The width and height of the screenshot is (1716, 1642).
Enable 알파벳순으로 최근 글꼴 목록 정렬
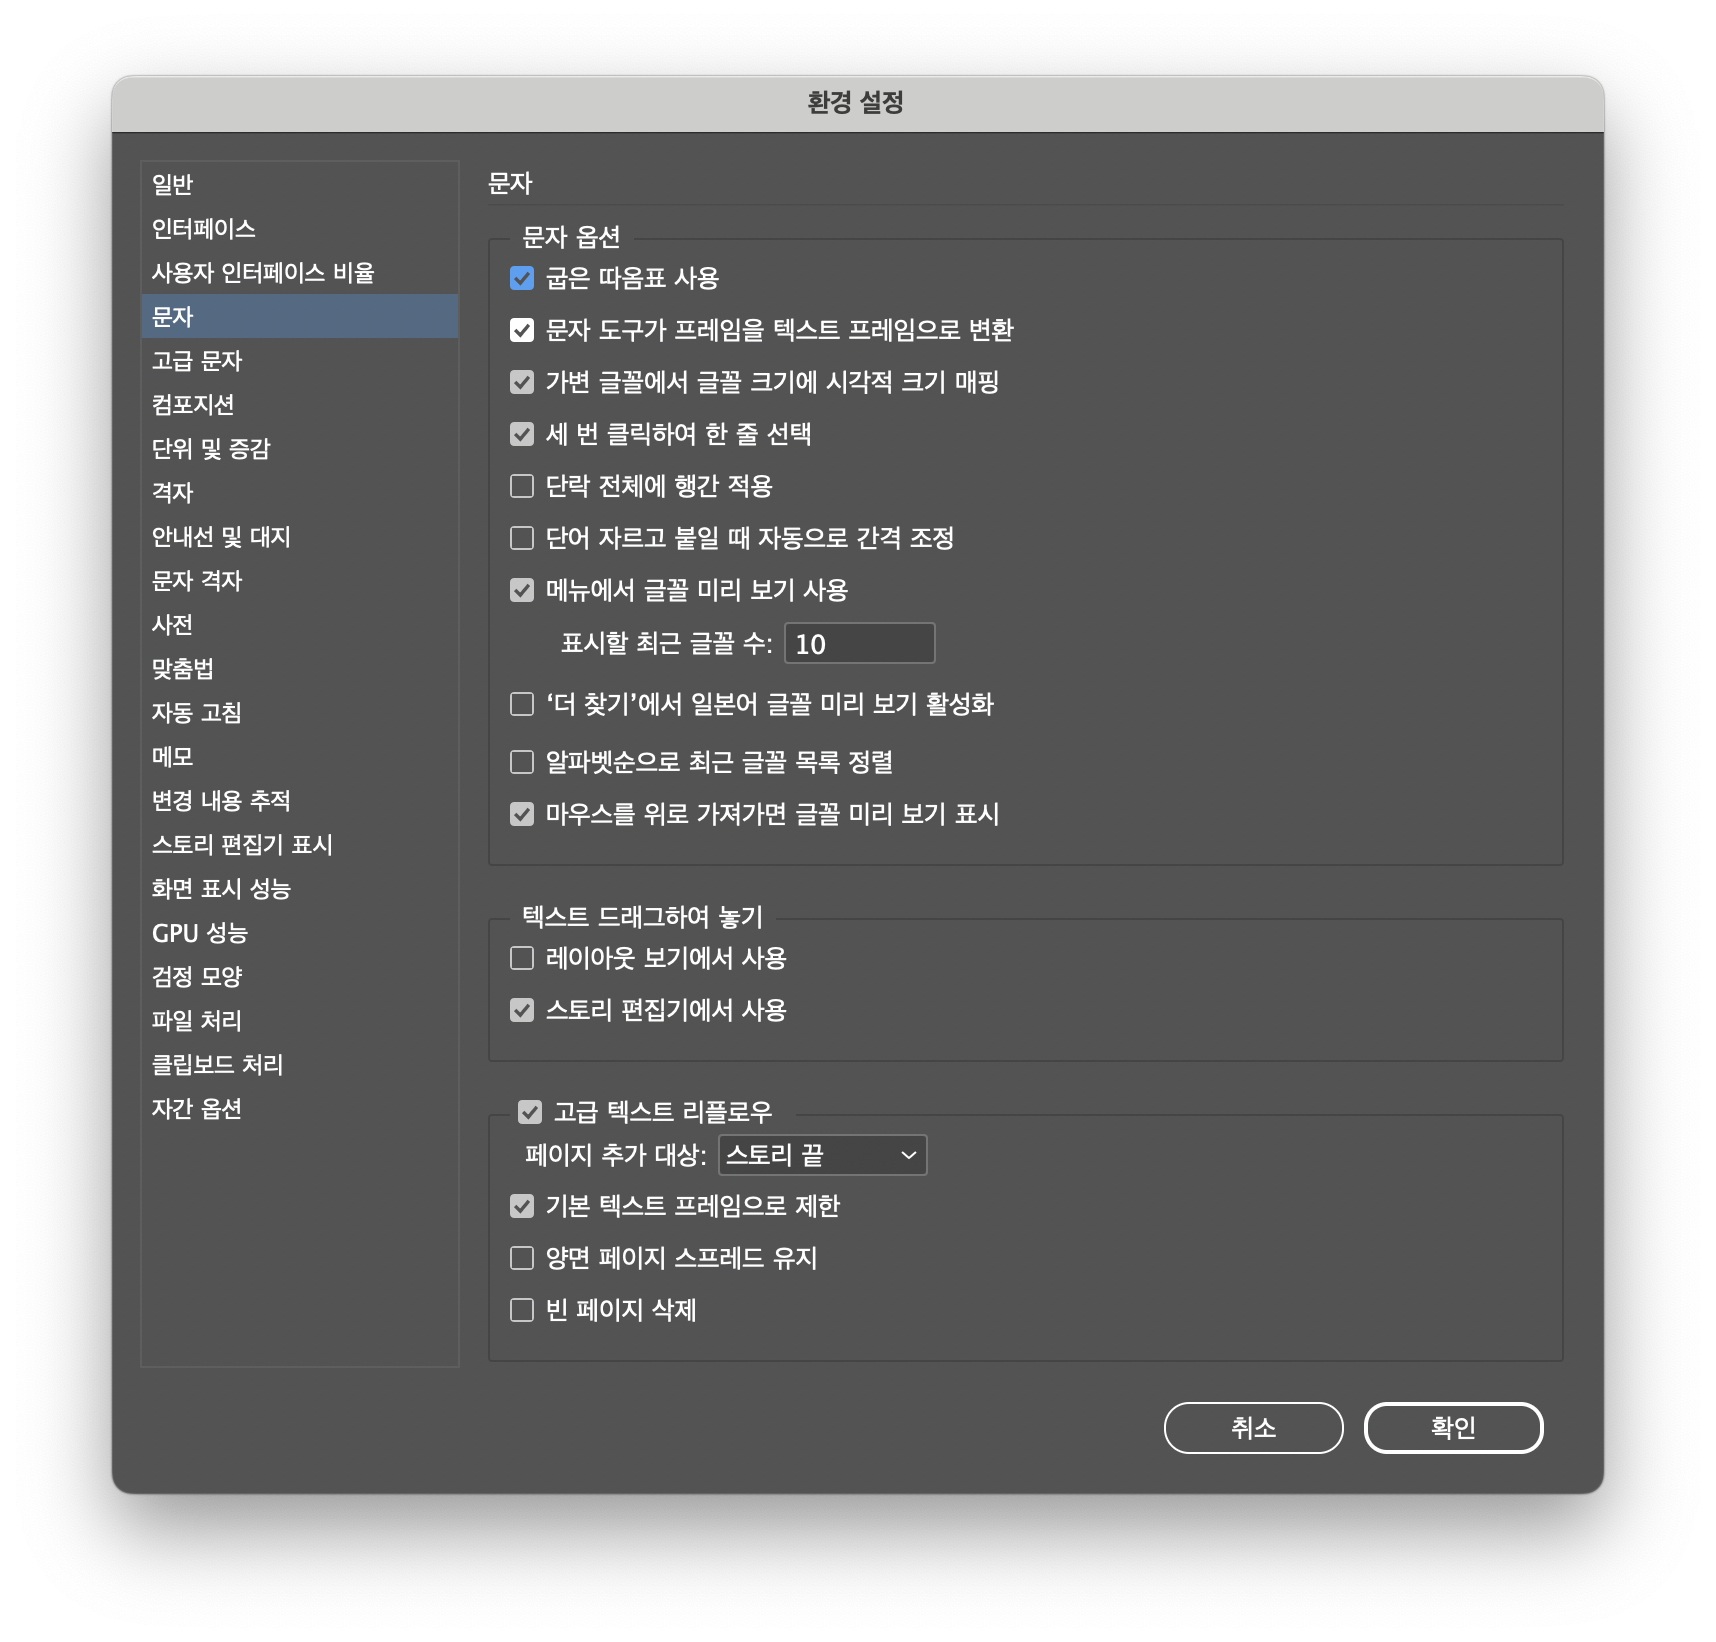[522, 762]
